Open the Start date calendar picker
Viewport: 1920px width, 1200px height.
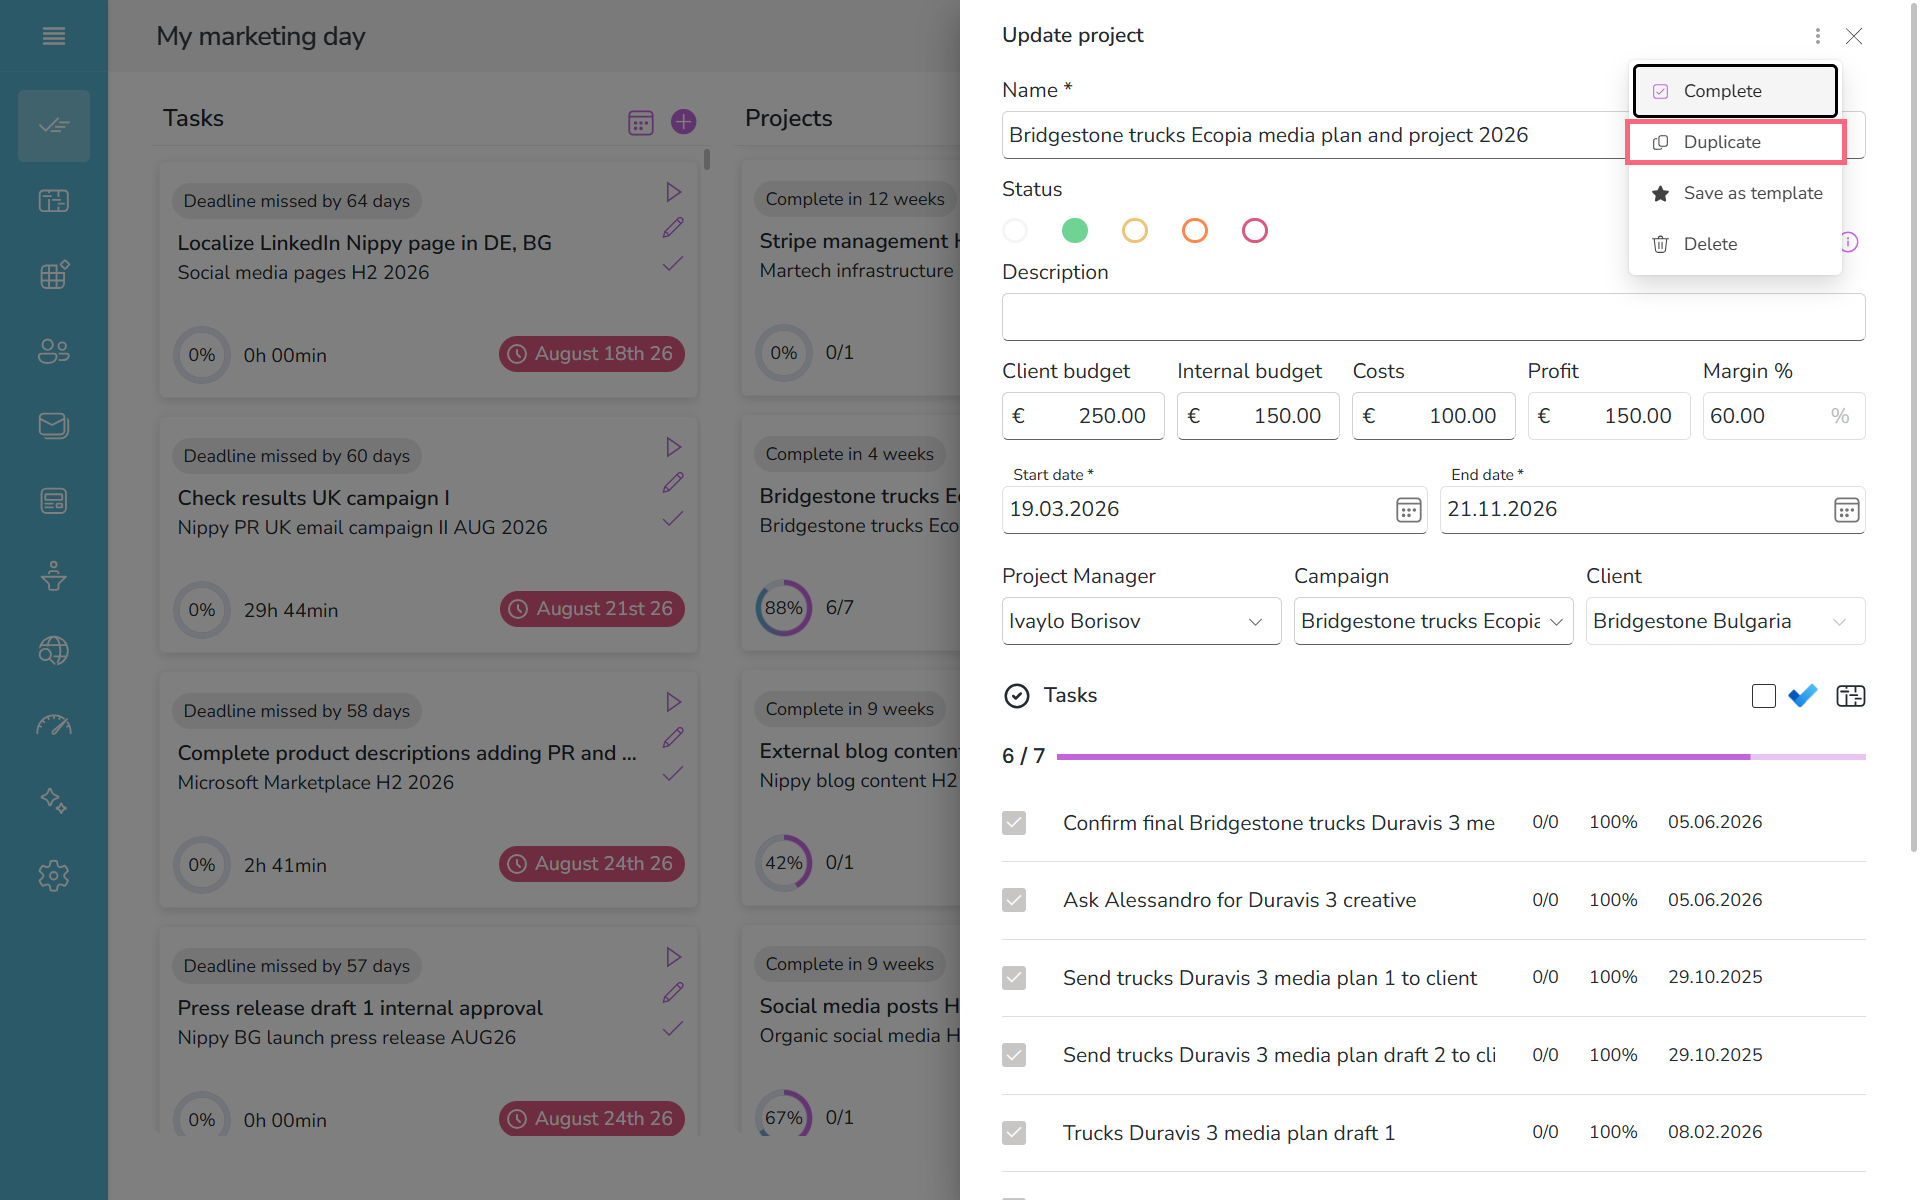click(1408, 510)
